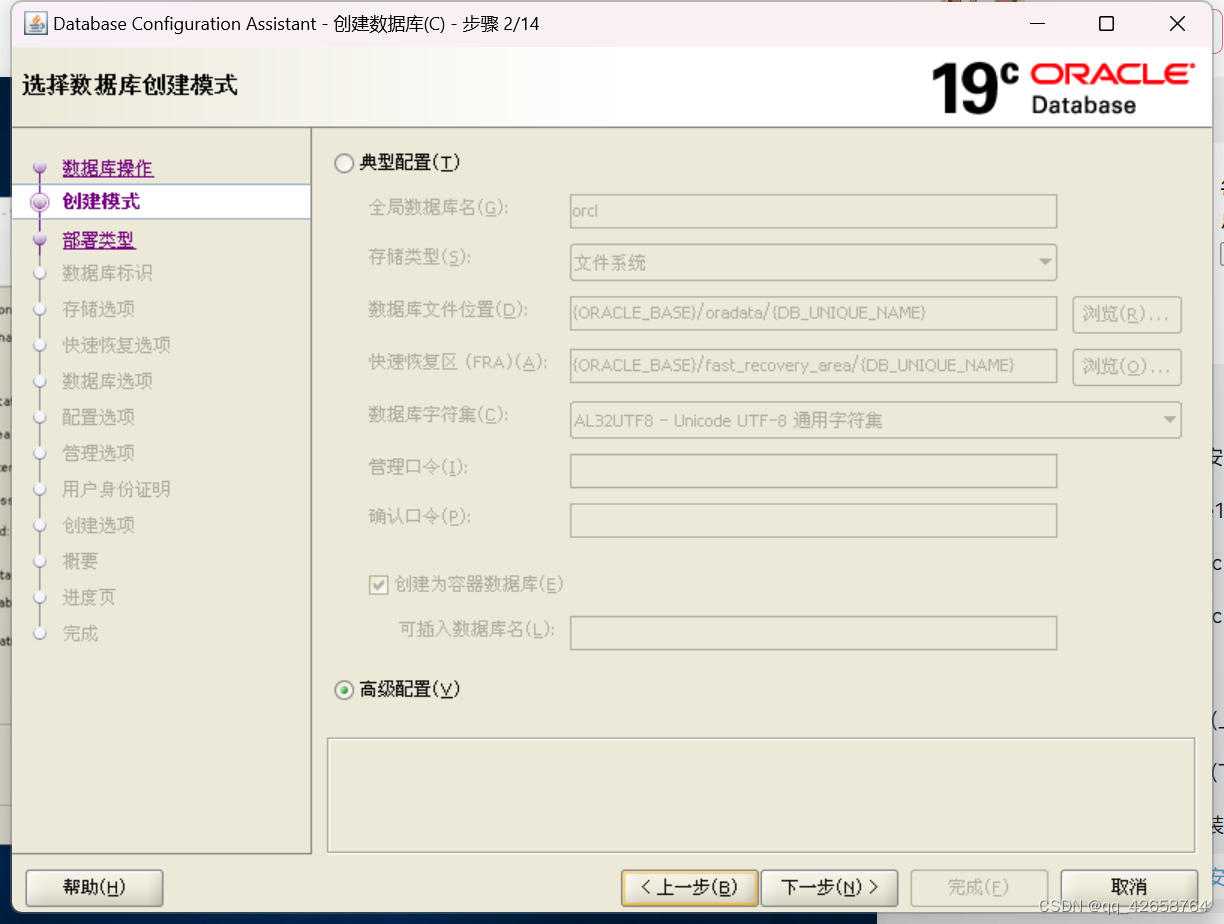The image size is (1224, 924).
Task: Go back with the 上一步(B) button
Action: (x=689, y=887)
